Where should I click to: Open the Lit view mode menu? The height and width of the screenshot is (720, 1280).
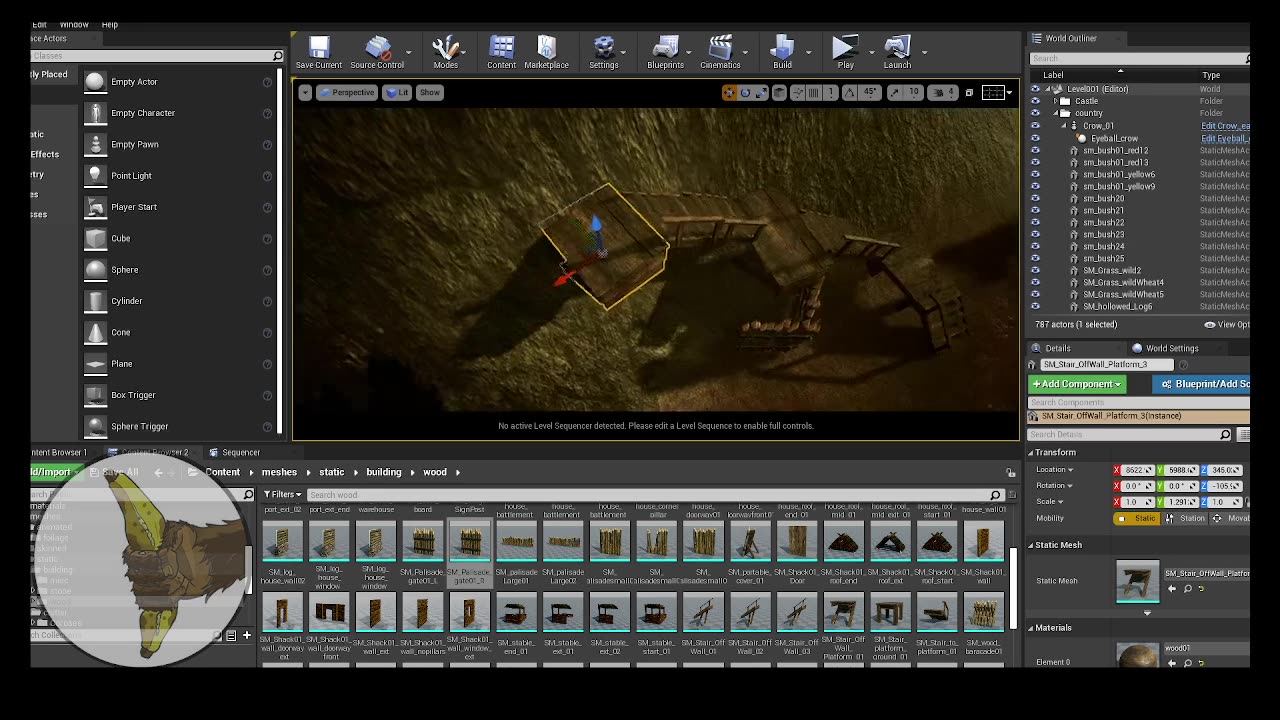397,92
